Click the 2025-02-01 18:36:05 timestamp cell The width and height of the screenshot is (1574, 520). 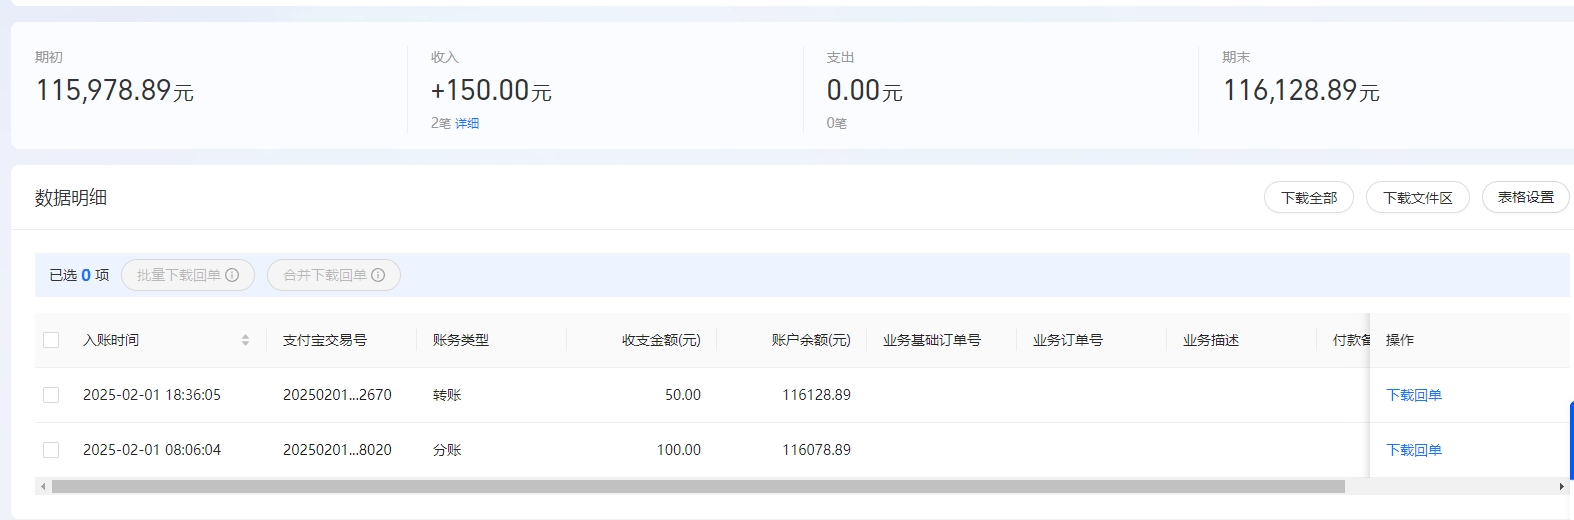coord(152,395)
